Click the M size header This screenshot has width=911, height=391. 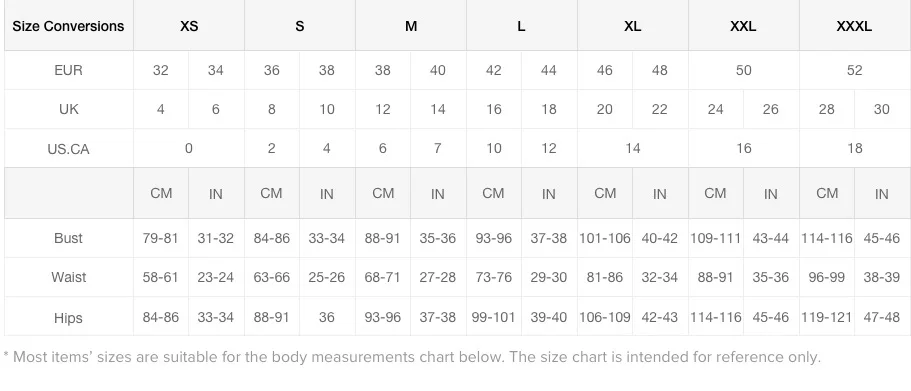pos(411,26)
